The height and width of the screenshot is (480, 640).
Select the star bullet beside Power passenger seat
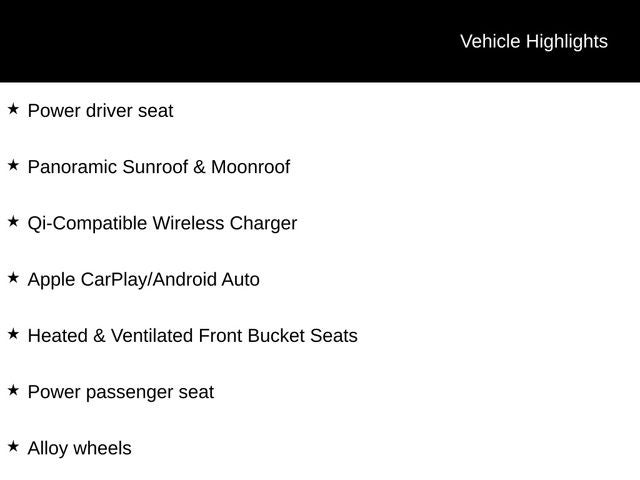13,391
